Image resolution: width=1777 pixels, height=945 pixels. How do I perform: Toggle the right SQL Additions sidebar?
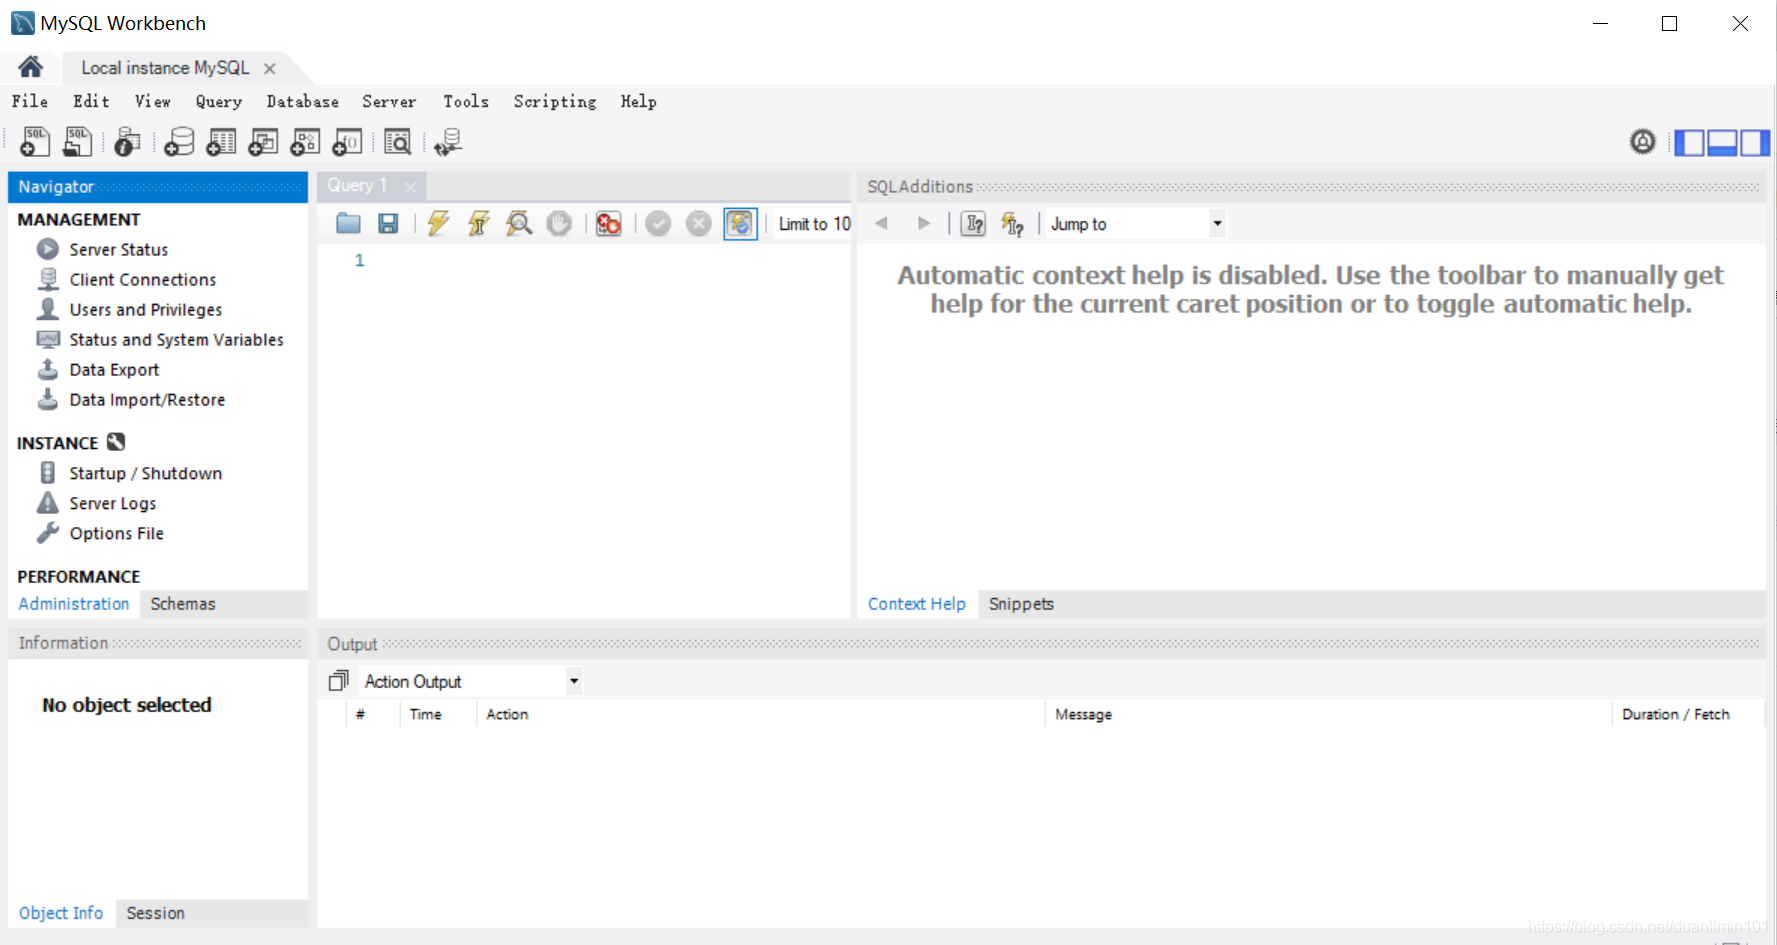(1754, 143)
